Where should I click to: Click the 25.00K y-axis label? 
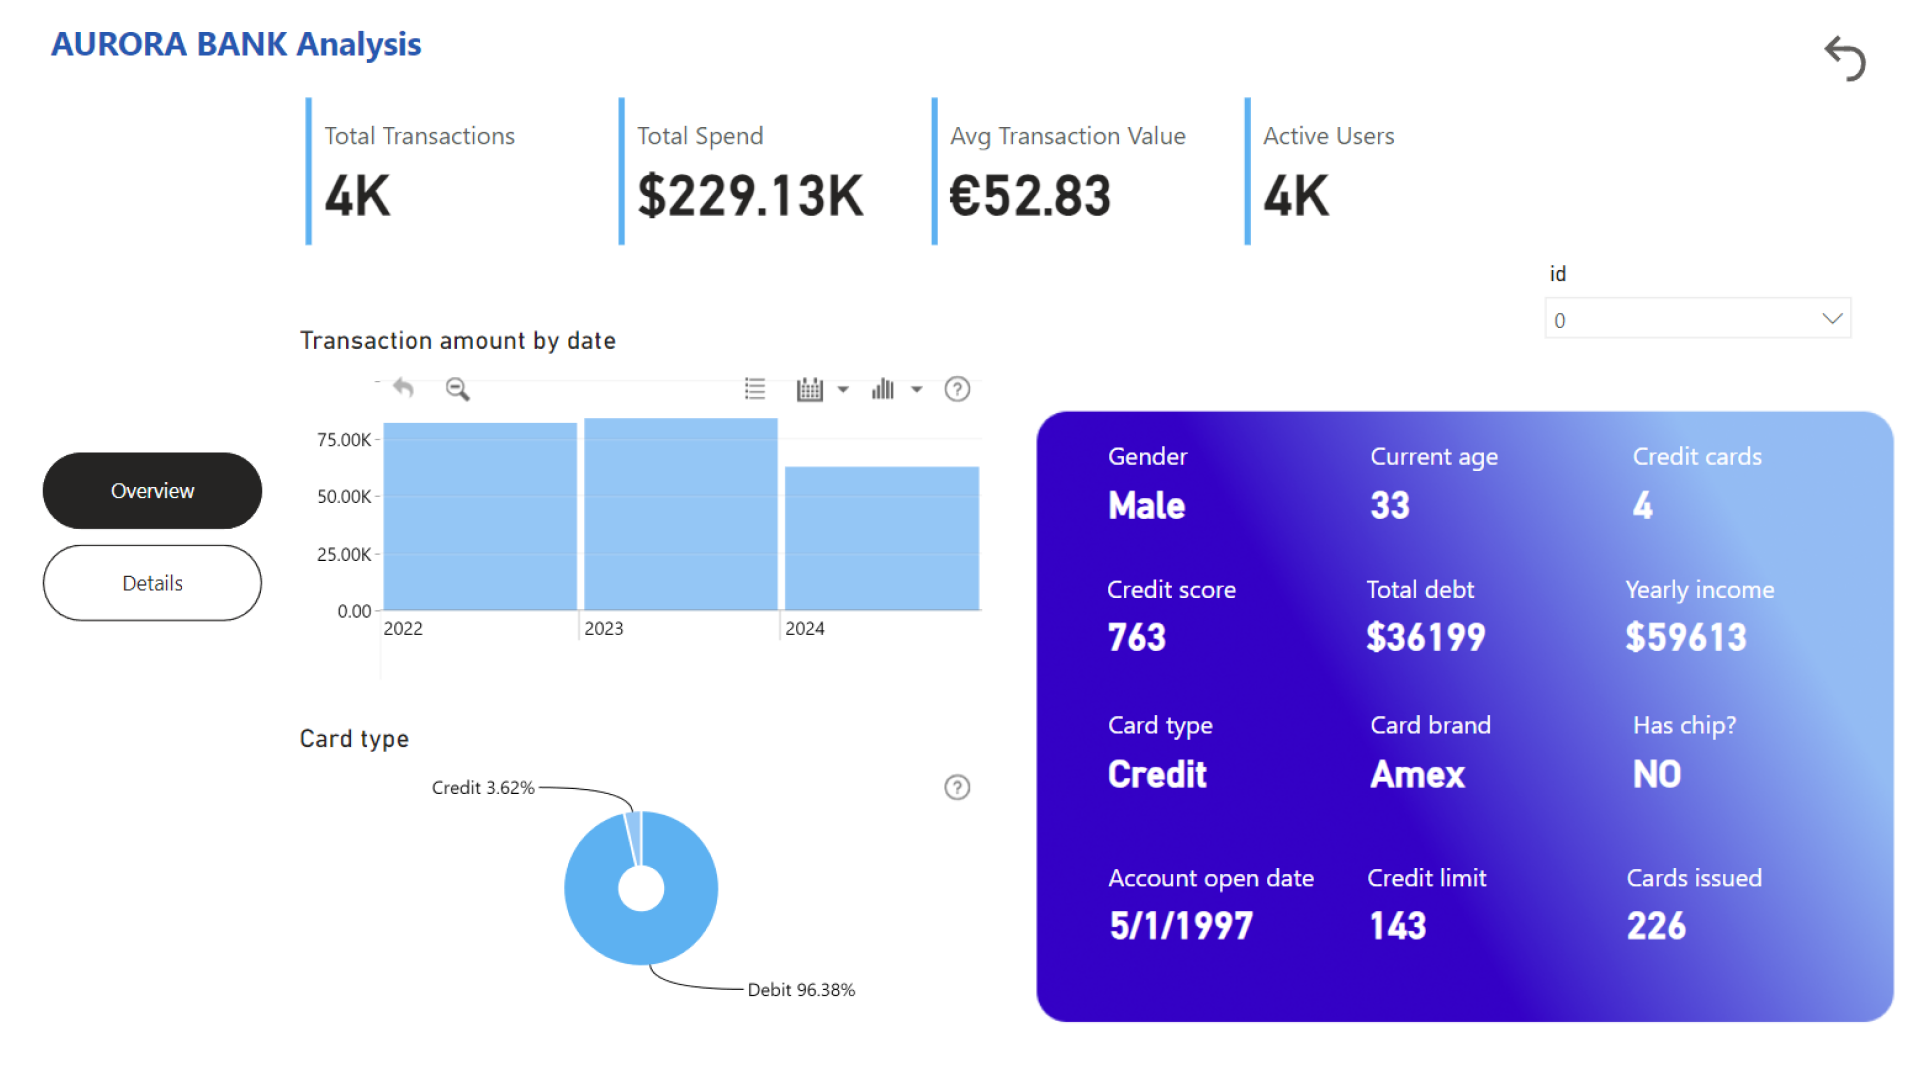pos(344,555)
